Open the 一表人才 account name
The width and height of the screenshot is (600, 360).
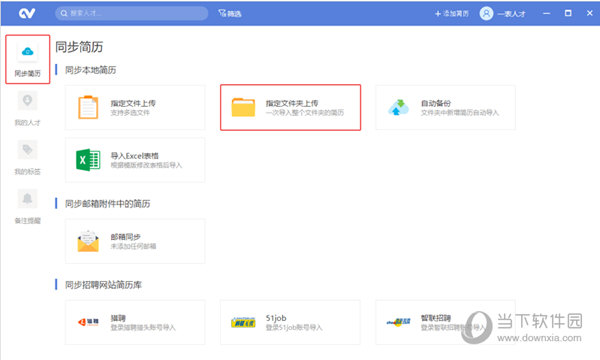coord(512,14)
